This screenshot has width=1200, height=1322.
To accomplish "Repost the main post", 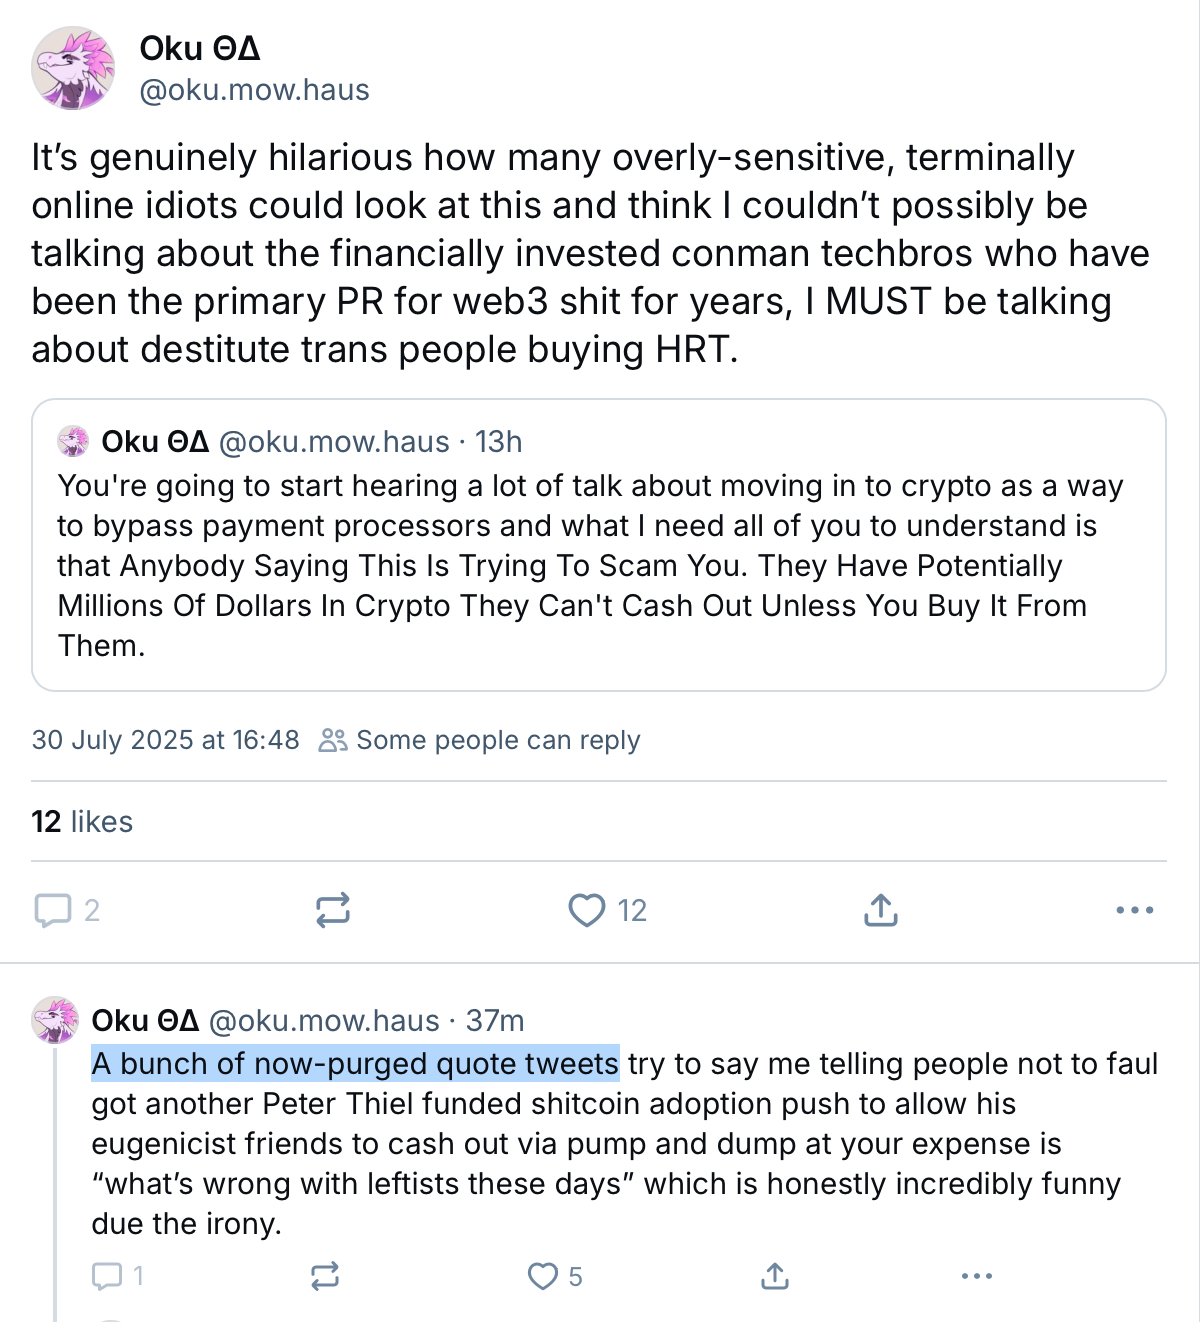I will (333, 910).
